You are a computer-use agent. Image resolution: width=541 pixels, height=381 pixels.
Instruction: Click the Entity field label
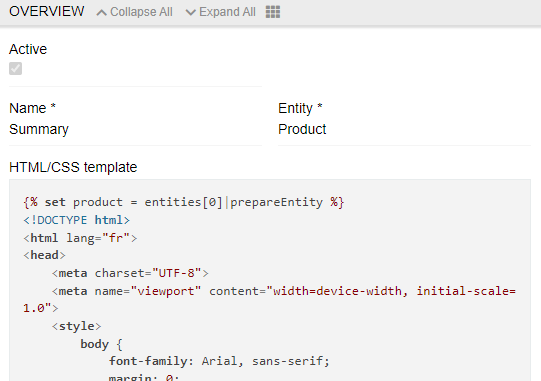[x=300, y=108]
